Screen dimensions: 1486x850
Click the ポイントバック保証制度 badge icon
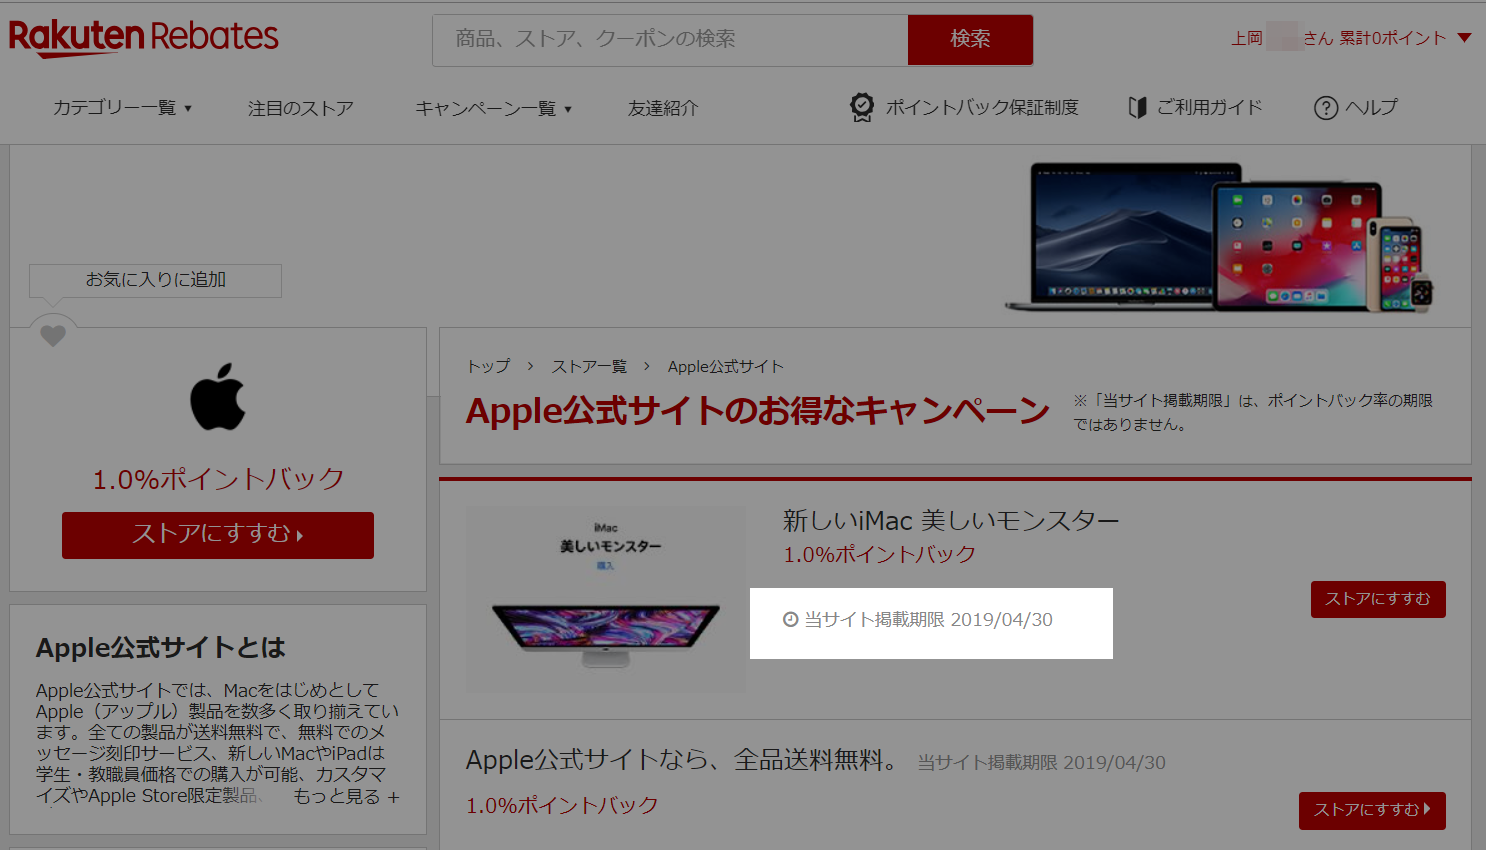pos(862,107)
